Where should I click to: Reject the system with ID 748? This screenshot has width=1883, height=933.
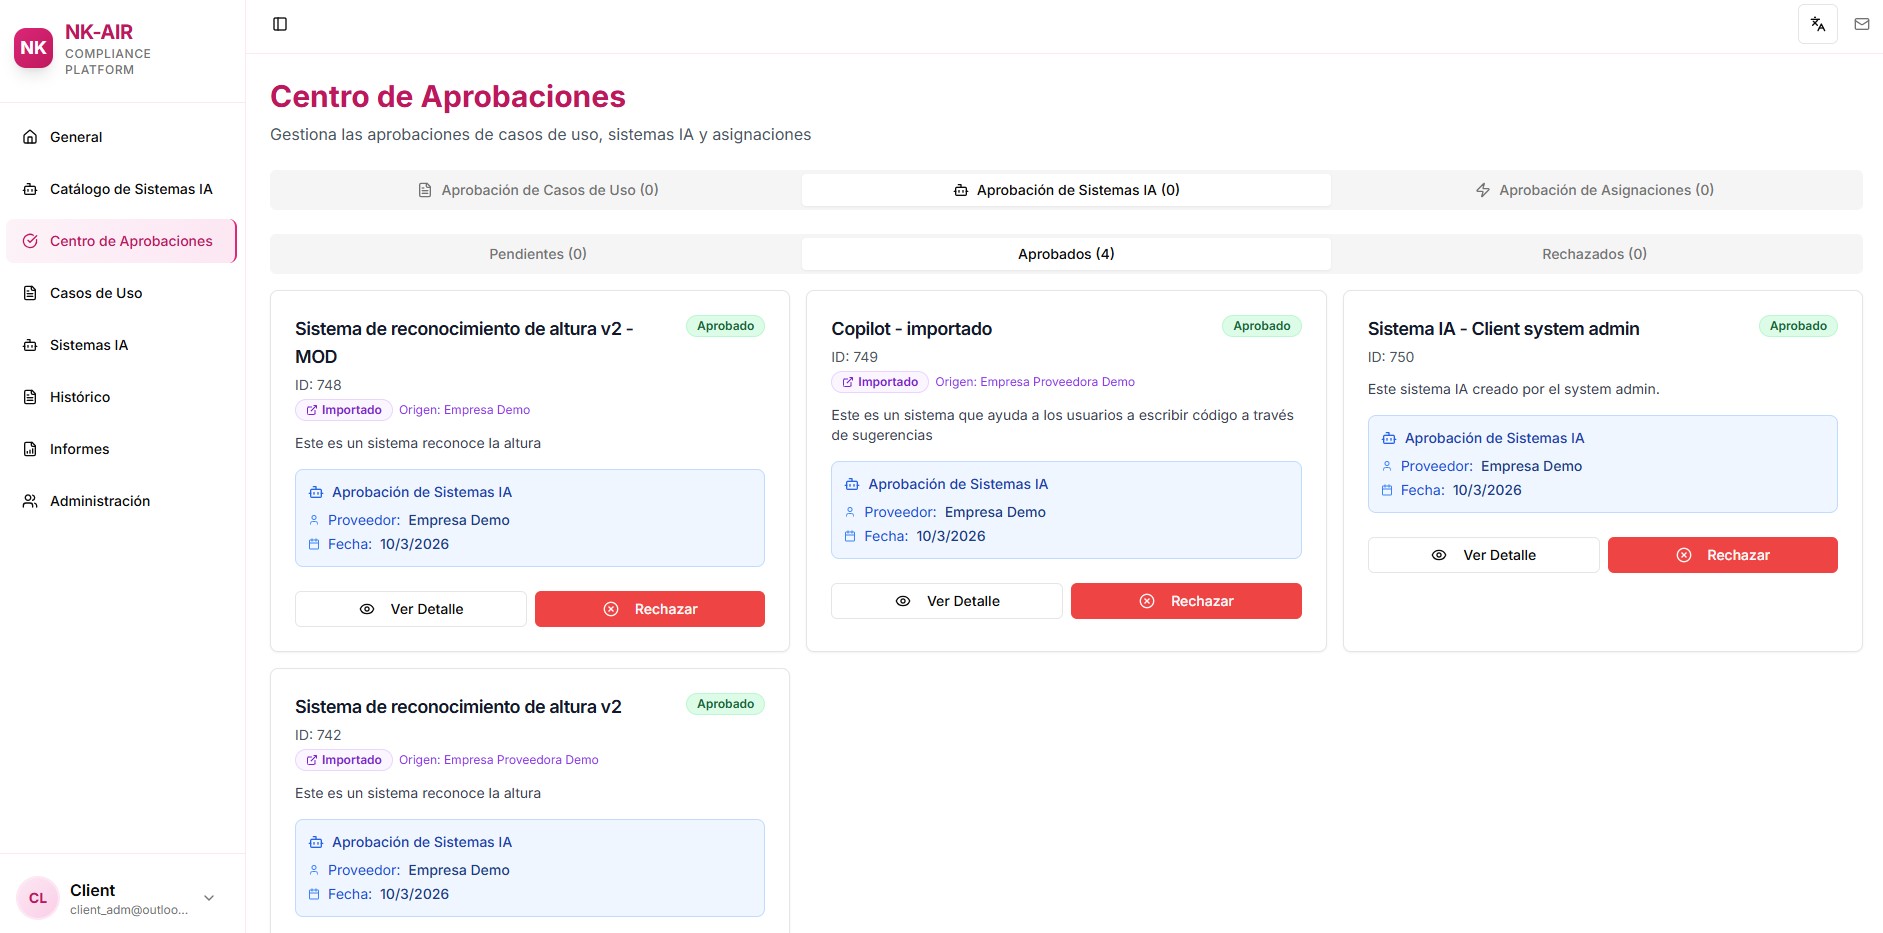point(650,609)
